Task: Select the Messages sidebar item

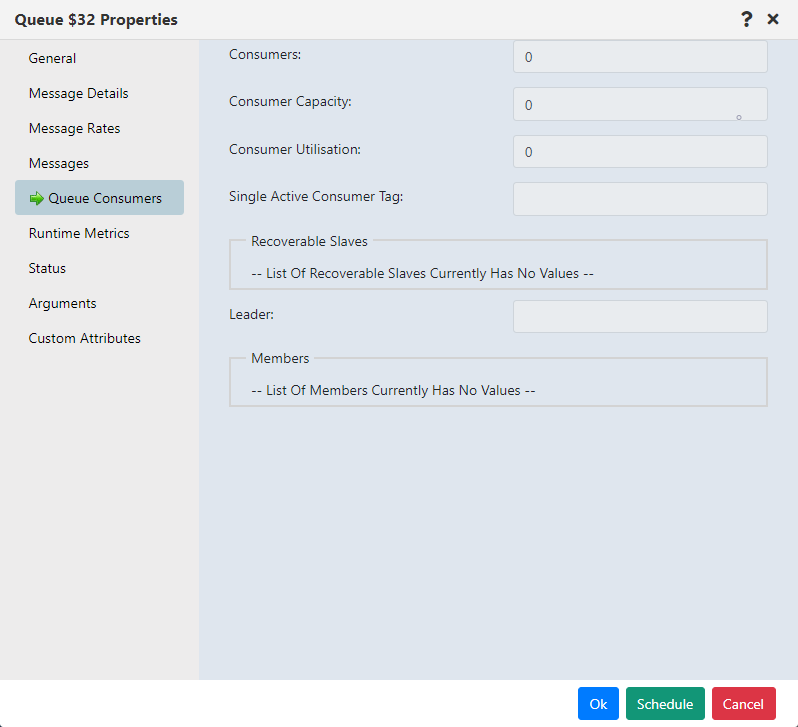Action: [x=58, y=163]
